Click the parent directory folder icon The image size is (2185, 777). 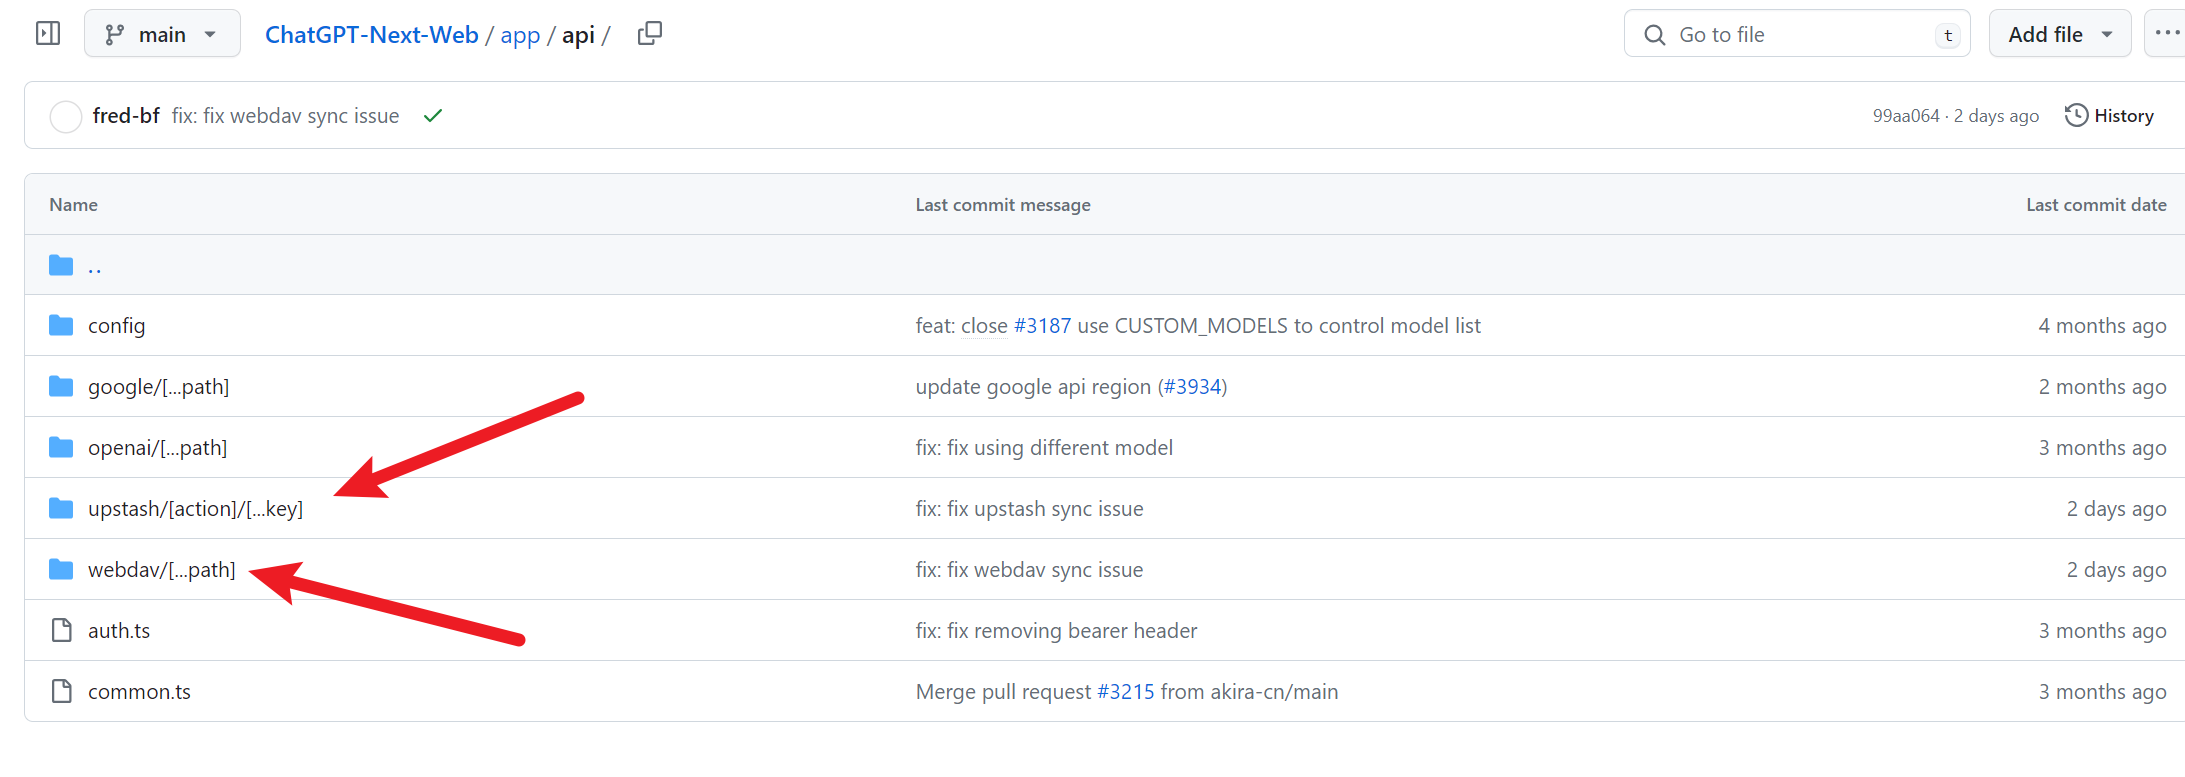click(x=61, y=265)
